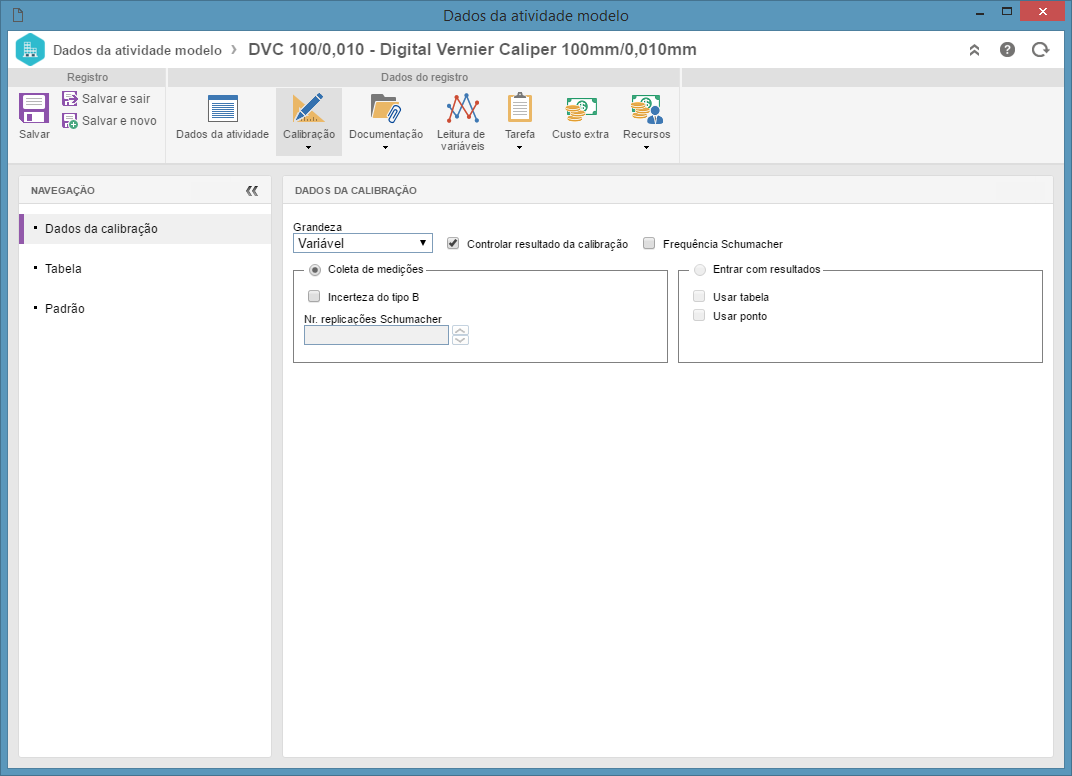Viewport: 1072px width, 776px height.
Task: Click the Salvar e novo icon
Action: point(70,120)
